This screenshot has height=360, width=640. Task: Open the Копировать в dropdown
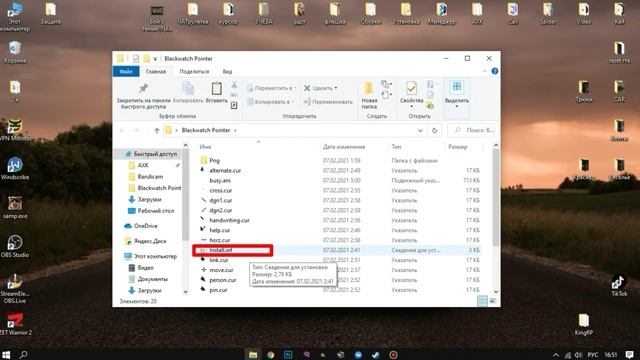[271, 102]
